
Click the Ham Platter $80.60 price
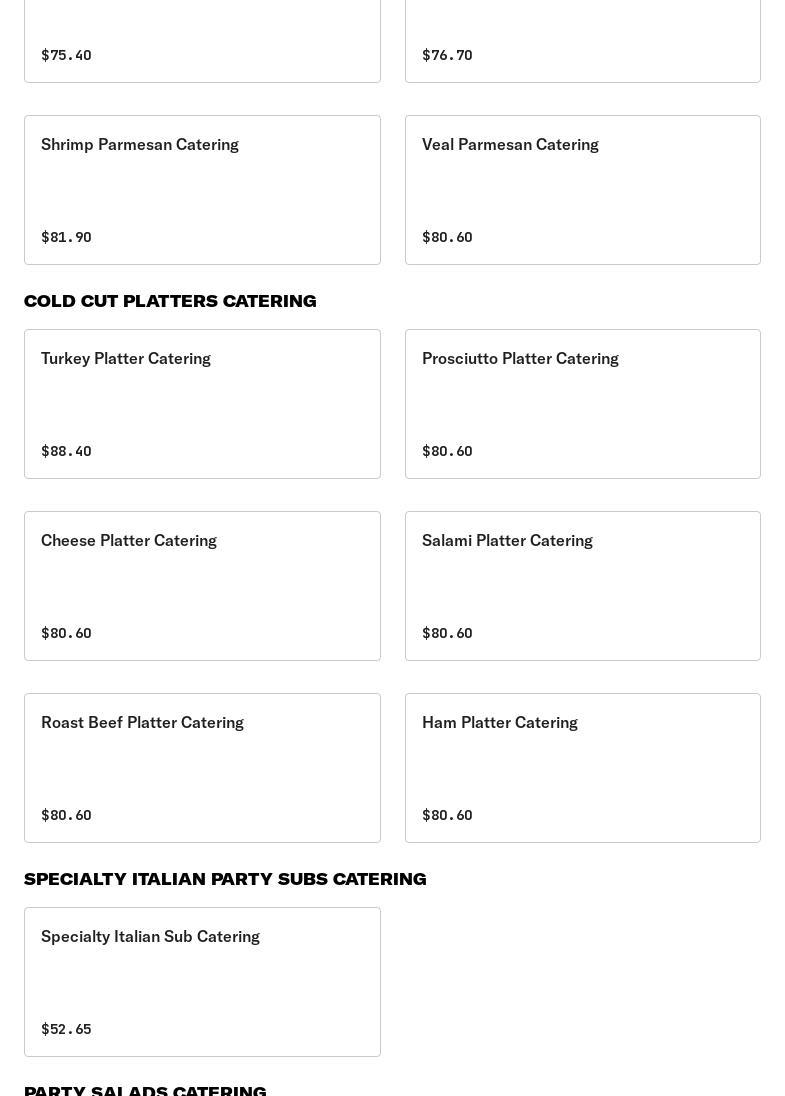point(447,815)
